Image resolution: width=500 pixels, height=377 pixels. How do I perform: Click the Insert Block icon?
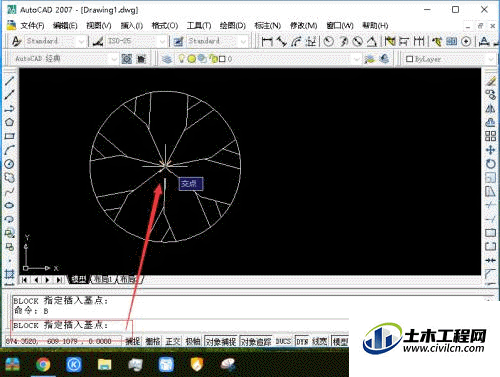click(9, 233)
